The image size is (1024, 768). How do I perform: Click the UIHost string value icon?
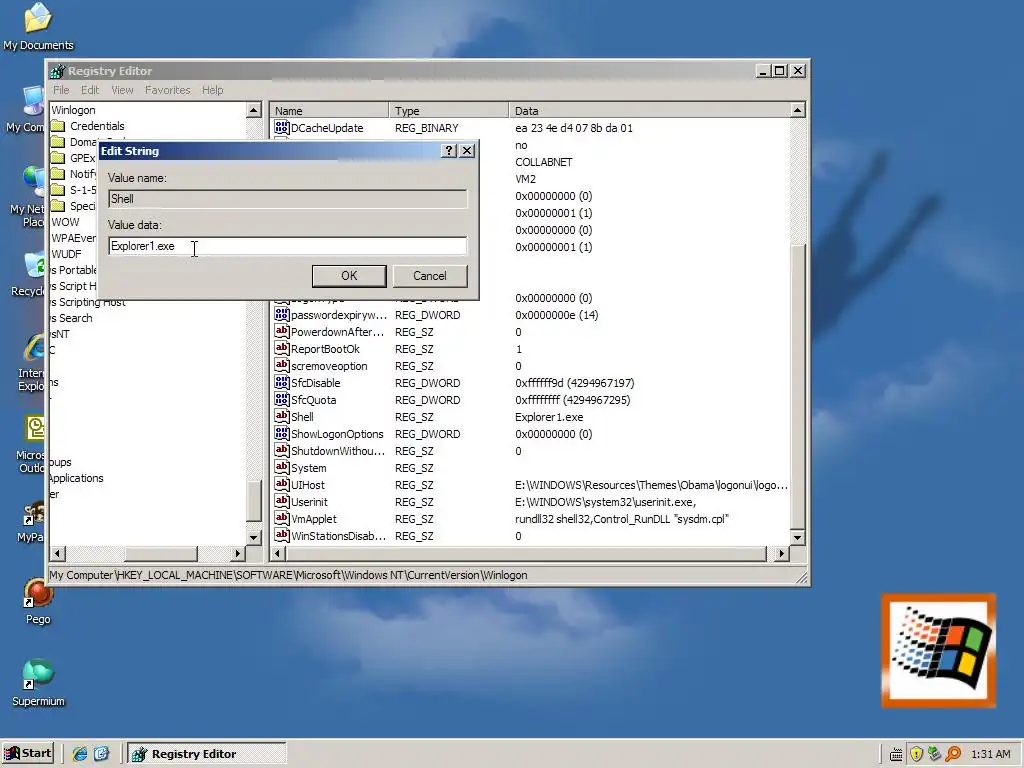point(281,484)
